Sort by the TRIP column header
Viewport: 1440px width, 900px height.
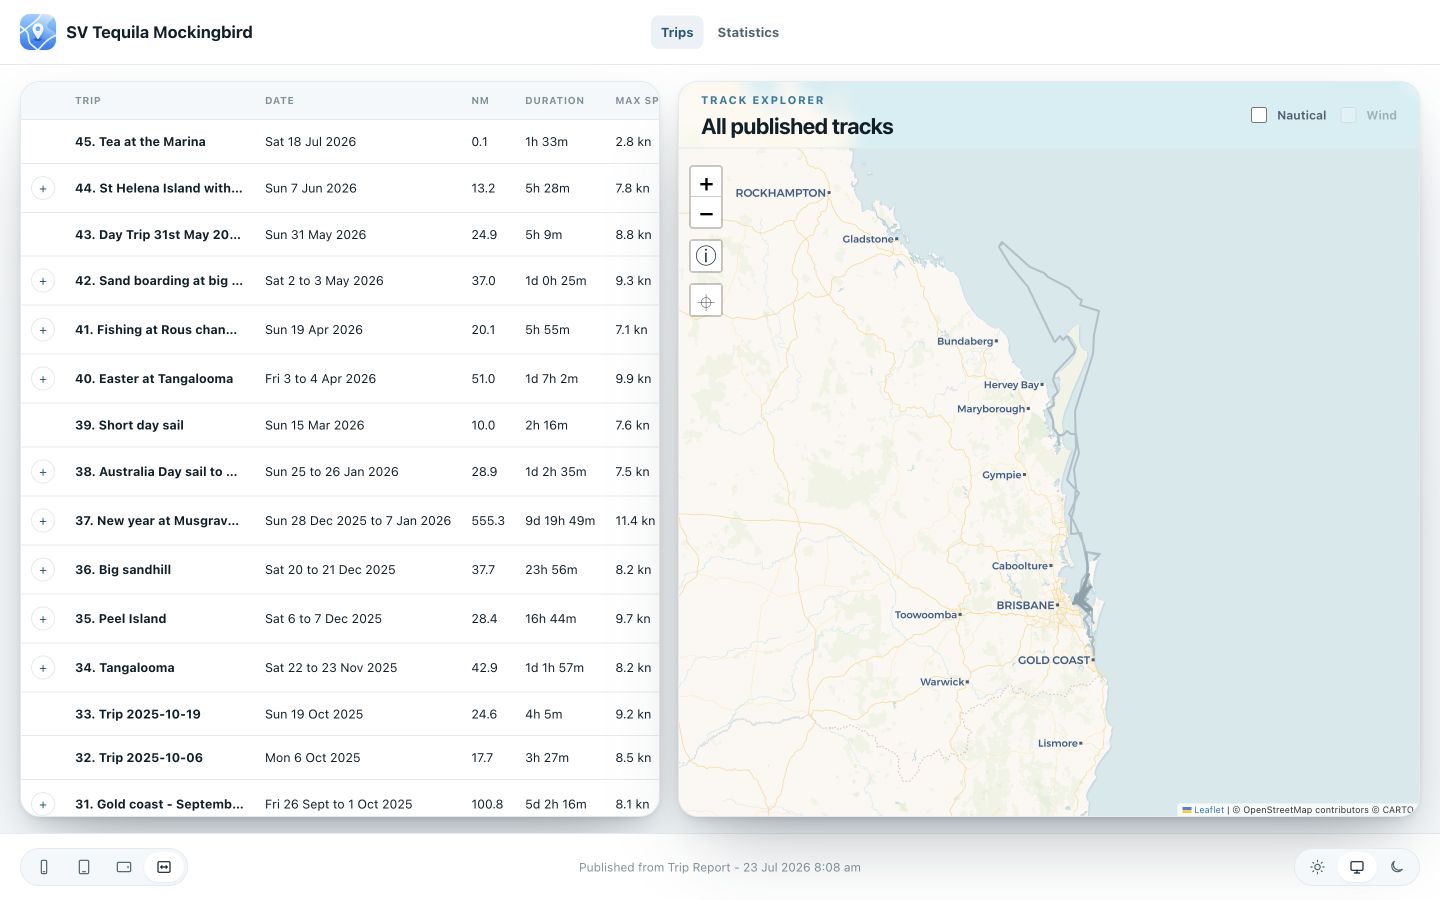[x=88, y=101]
